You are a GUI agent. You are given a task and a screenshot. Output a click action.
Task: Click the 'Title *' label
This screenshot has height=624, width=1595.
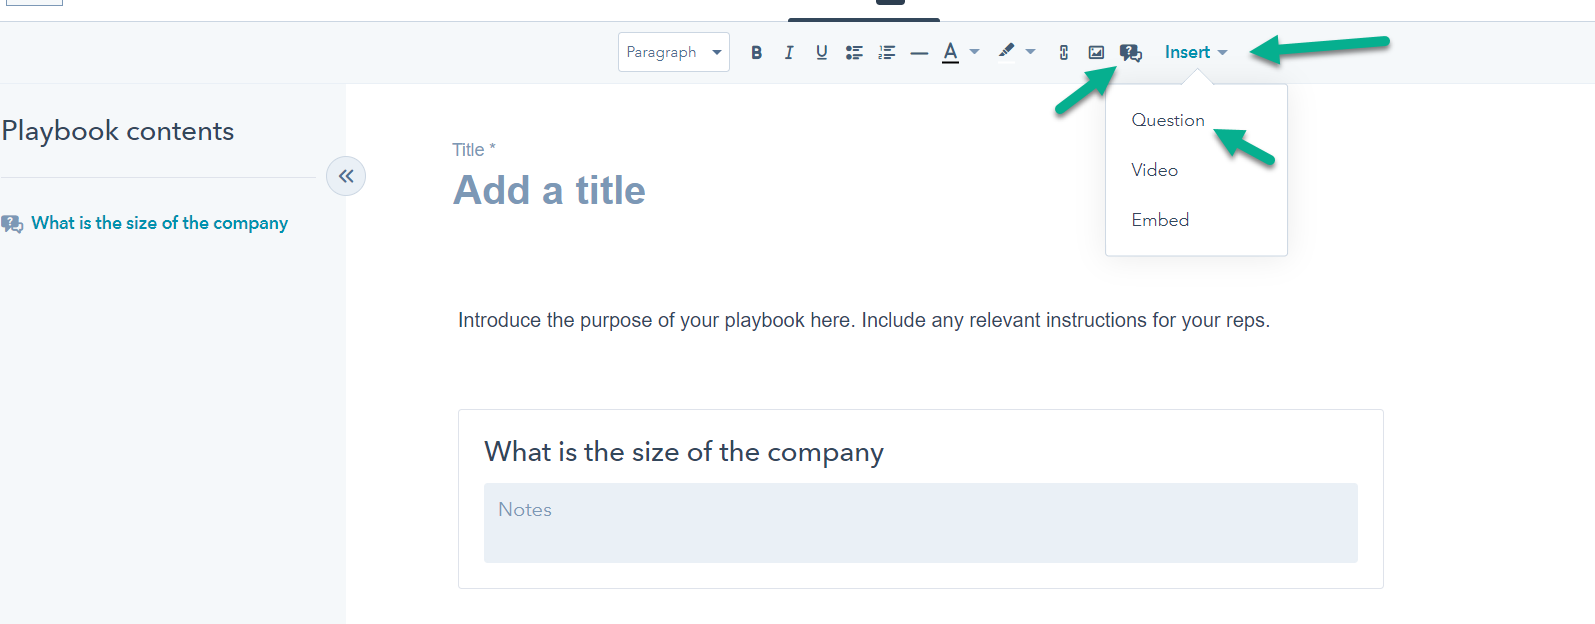pos(474,150)
